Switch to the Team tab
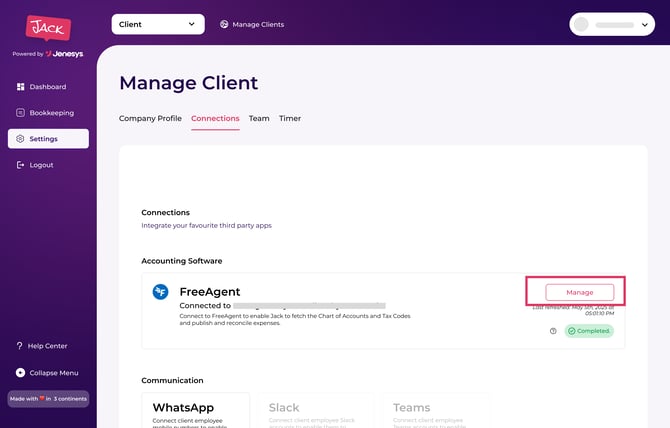 [259, 118]
